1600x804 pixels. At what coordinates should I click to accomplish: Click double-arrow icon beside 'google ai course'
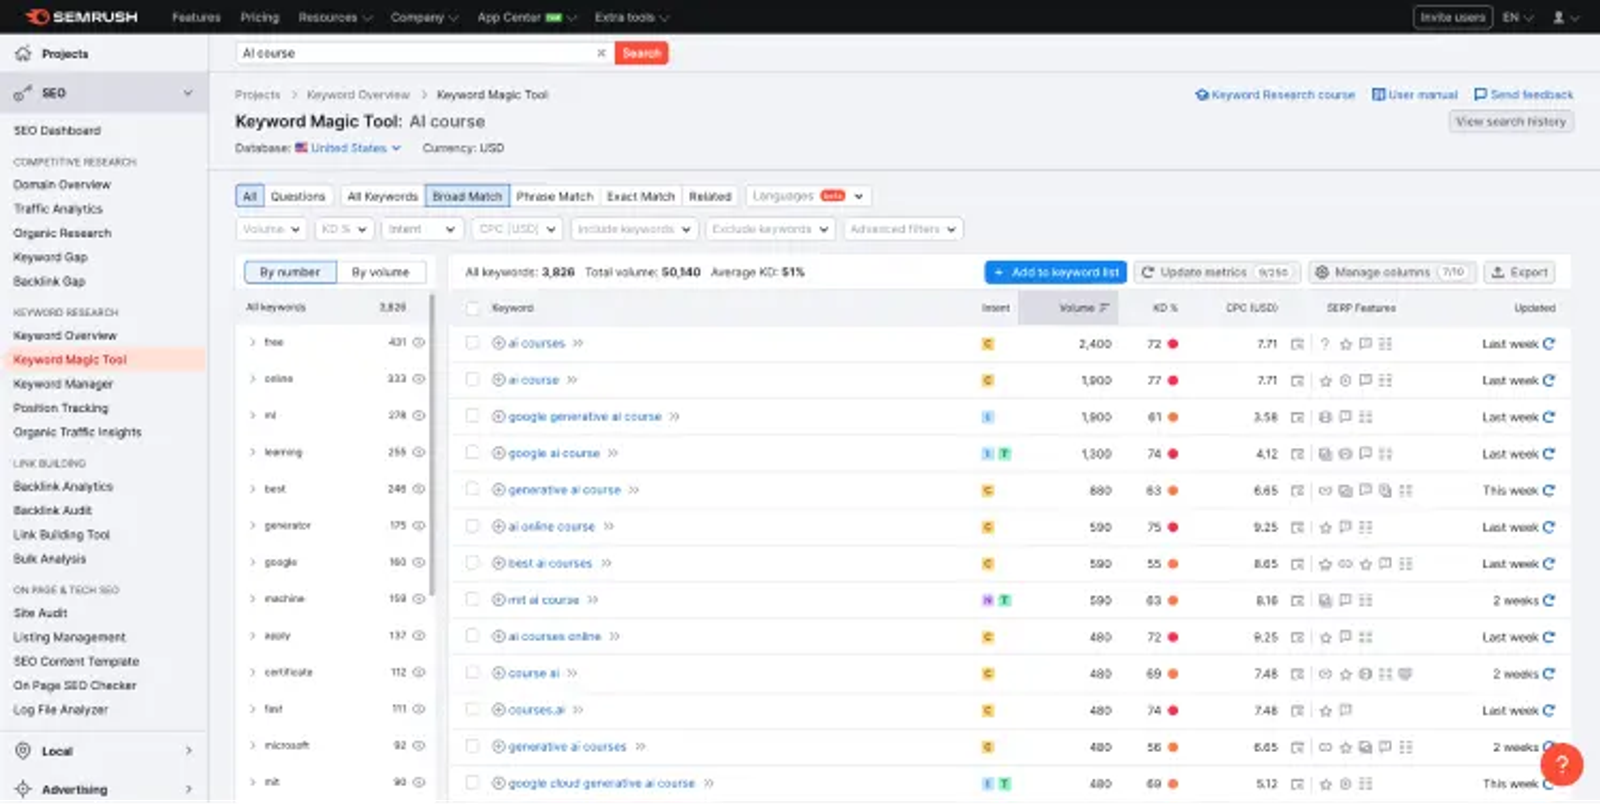(613, 453)
